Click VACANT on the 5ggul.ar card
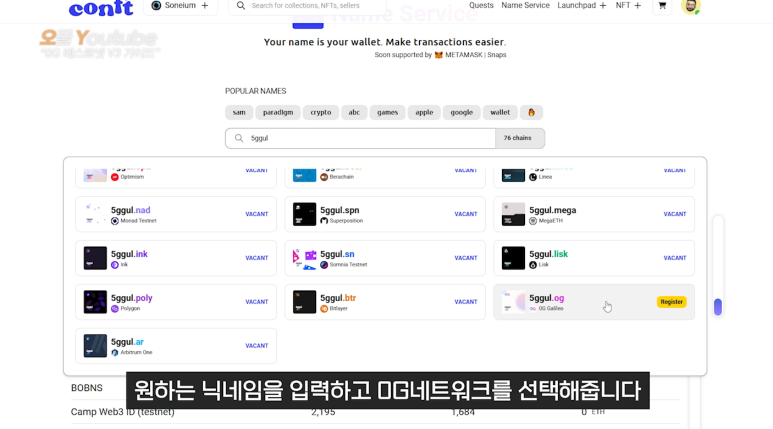Viewport: 773px width, 429px height. (257, 346)
